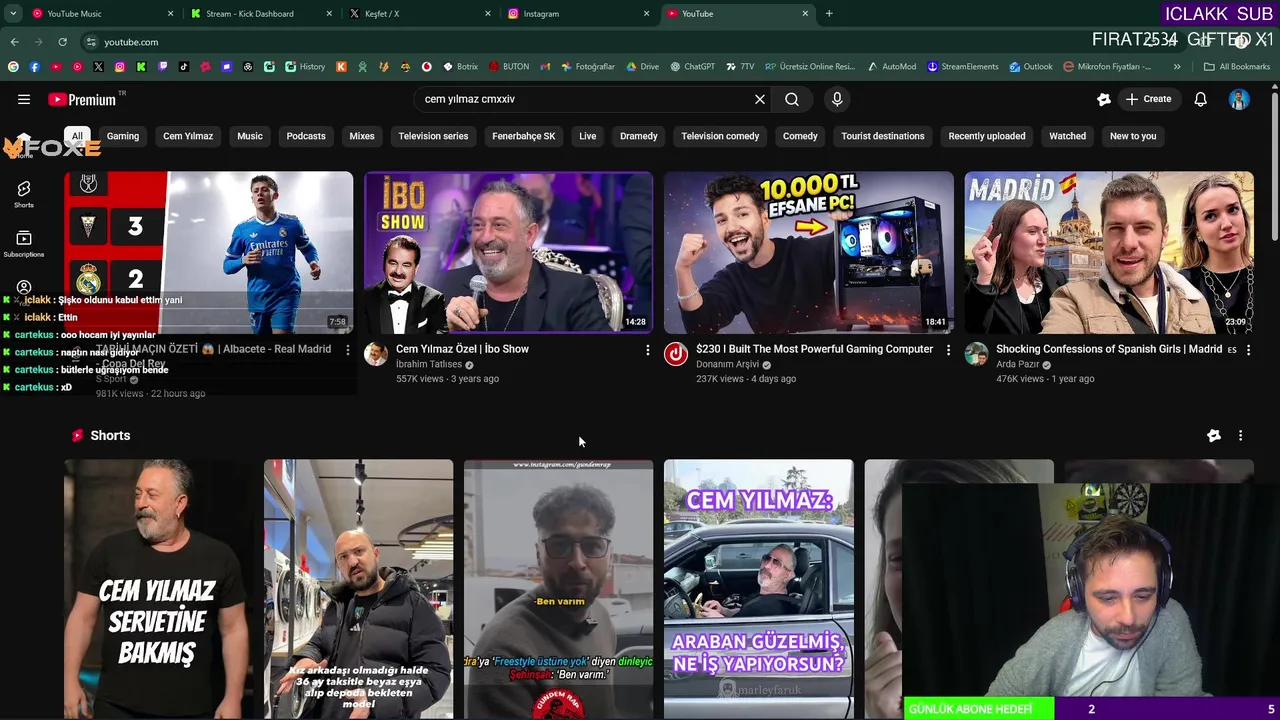Select the Podcasts filter chip
The height and width of the screenshot is (720, 1280).
pyautogui.click(x=306, y=136)
